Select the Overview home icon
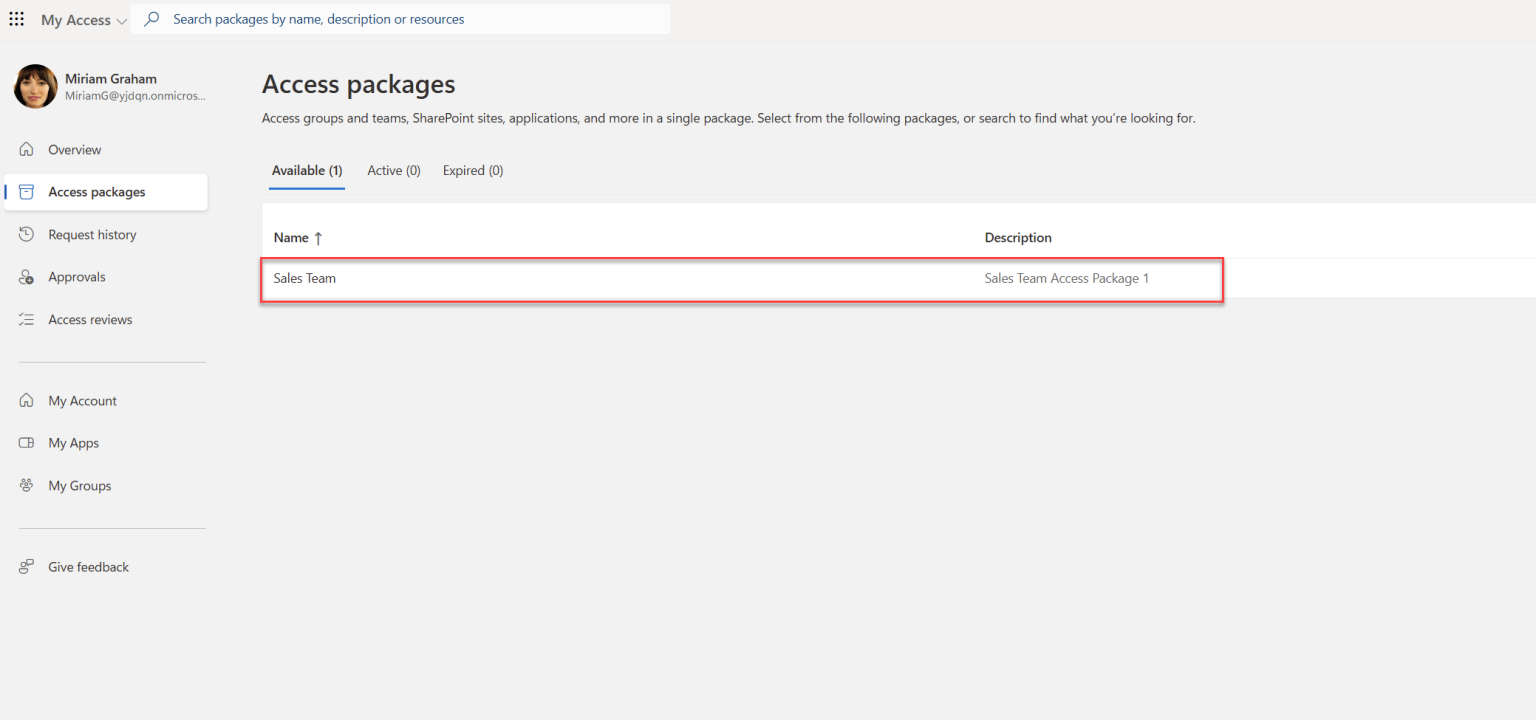The height and width of the screenshot is (720, 1536). click(x=25, y=149)
